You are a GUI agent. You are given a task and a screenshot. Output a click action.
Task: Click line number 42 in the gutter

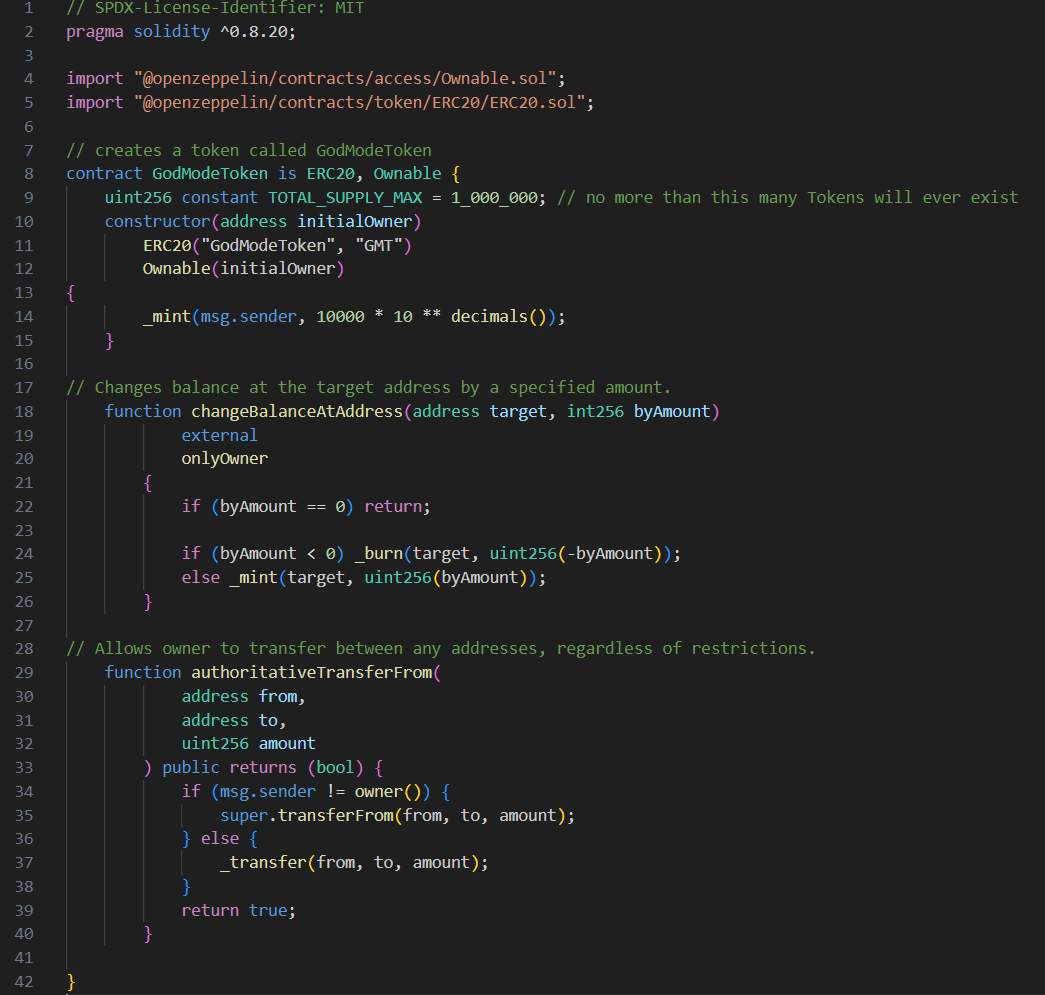click(24, 981)
